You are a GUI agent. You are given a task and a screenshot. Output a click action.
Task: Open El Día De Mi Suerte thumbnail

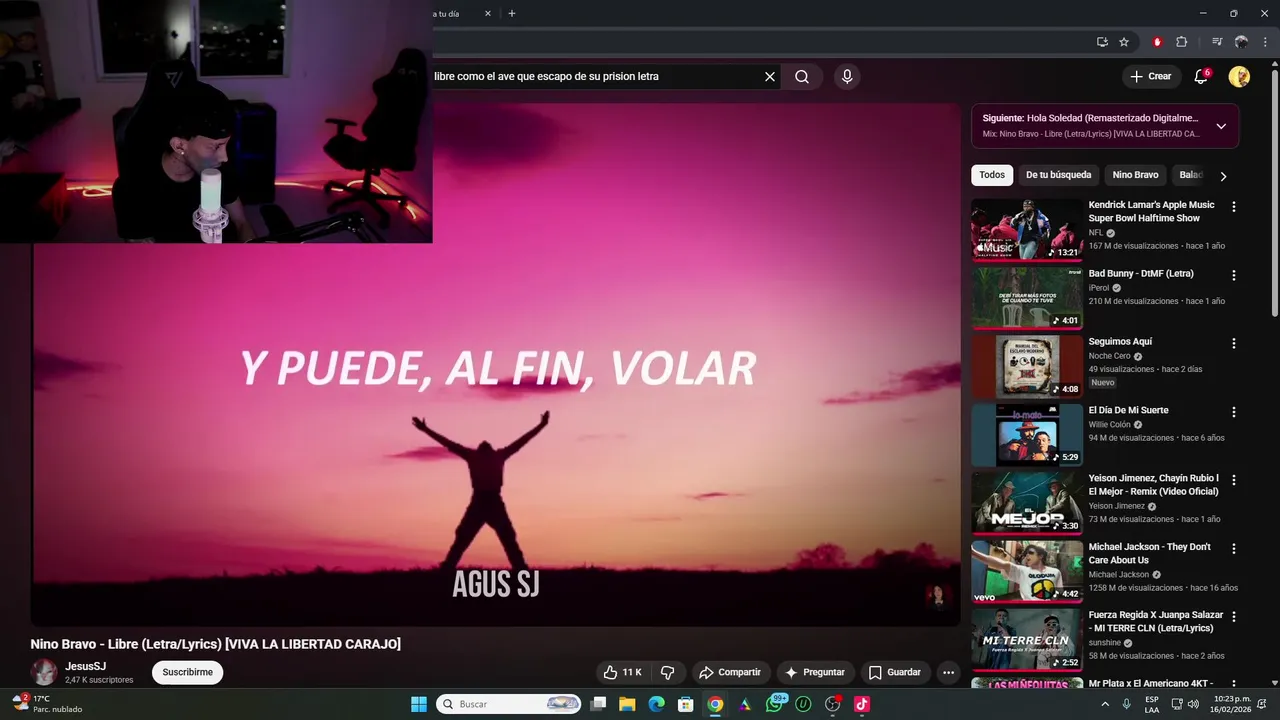1027,434
